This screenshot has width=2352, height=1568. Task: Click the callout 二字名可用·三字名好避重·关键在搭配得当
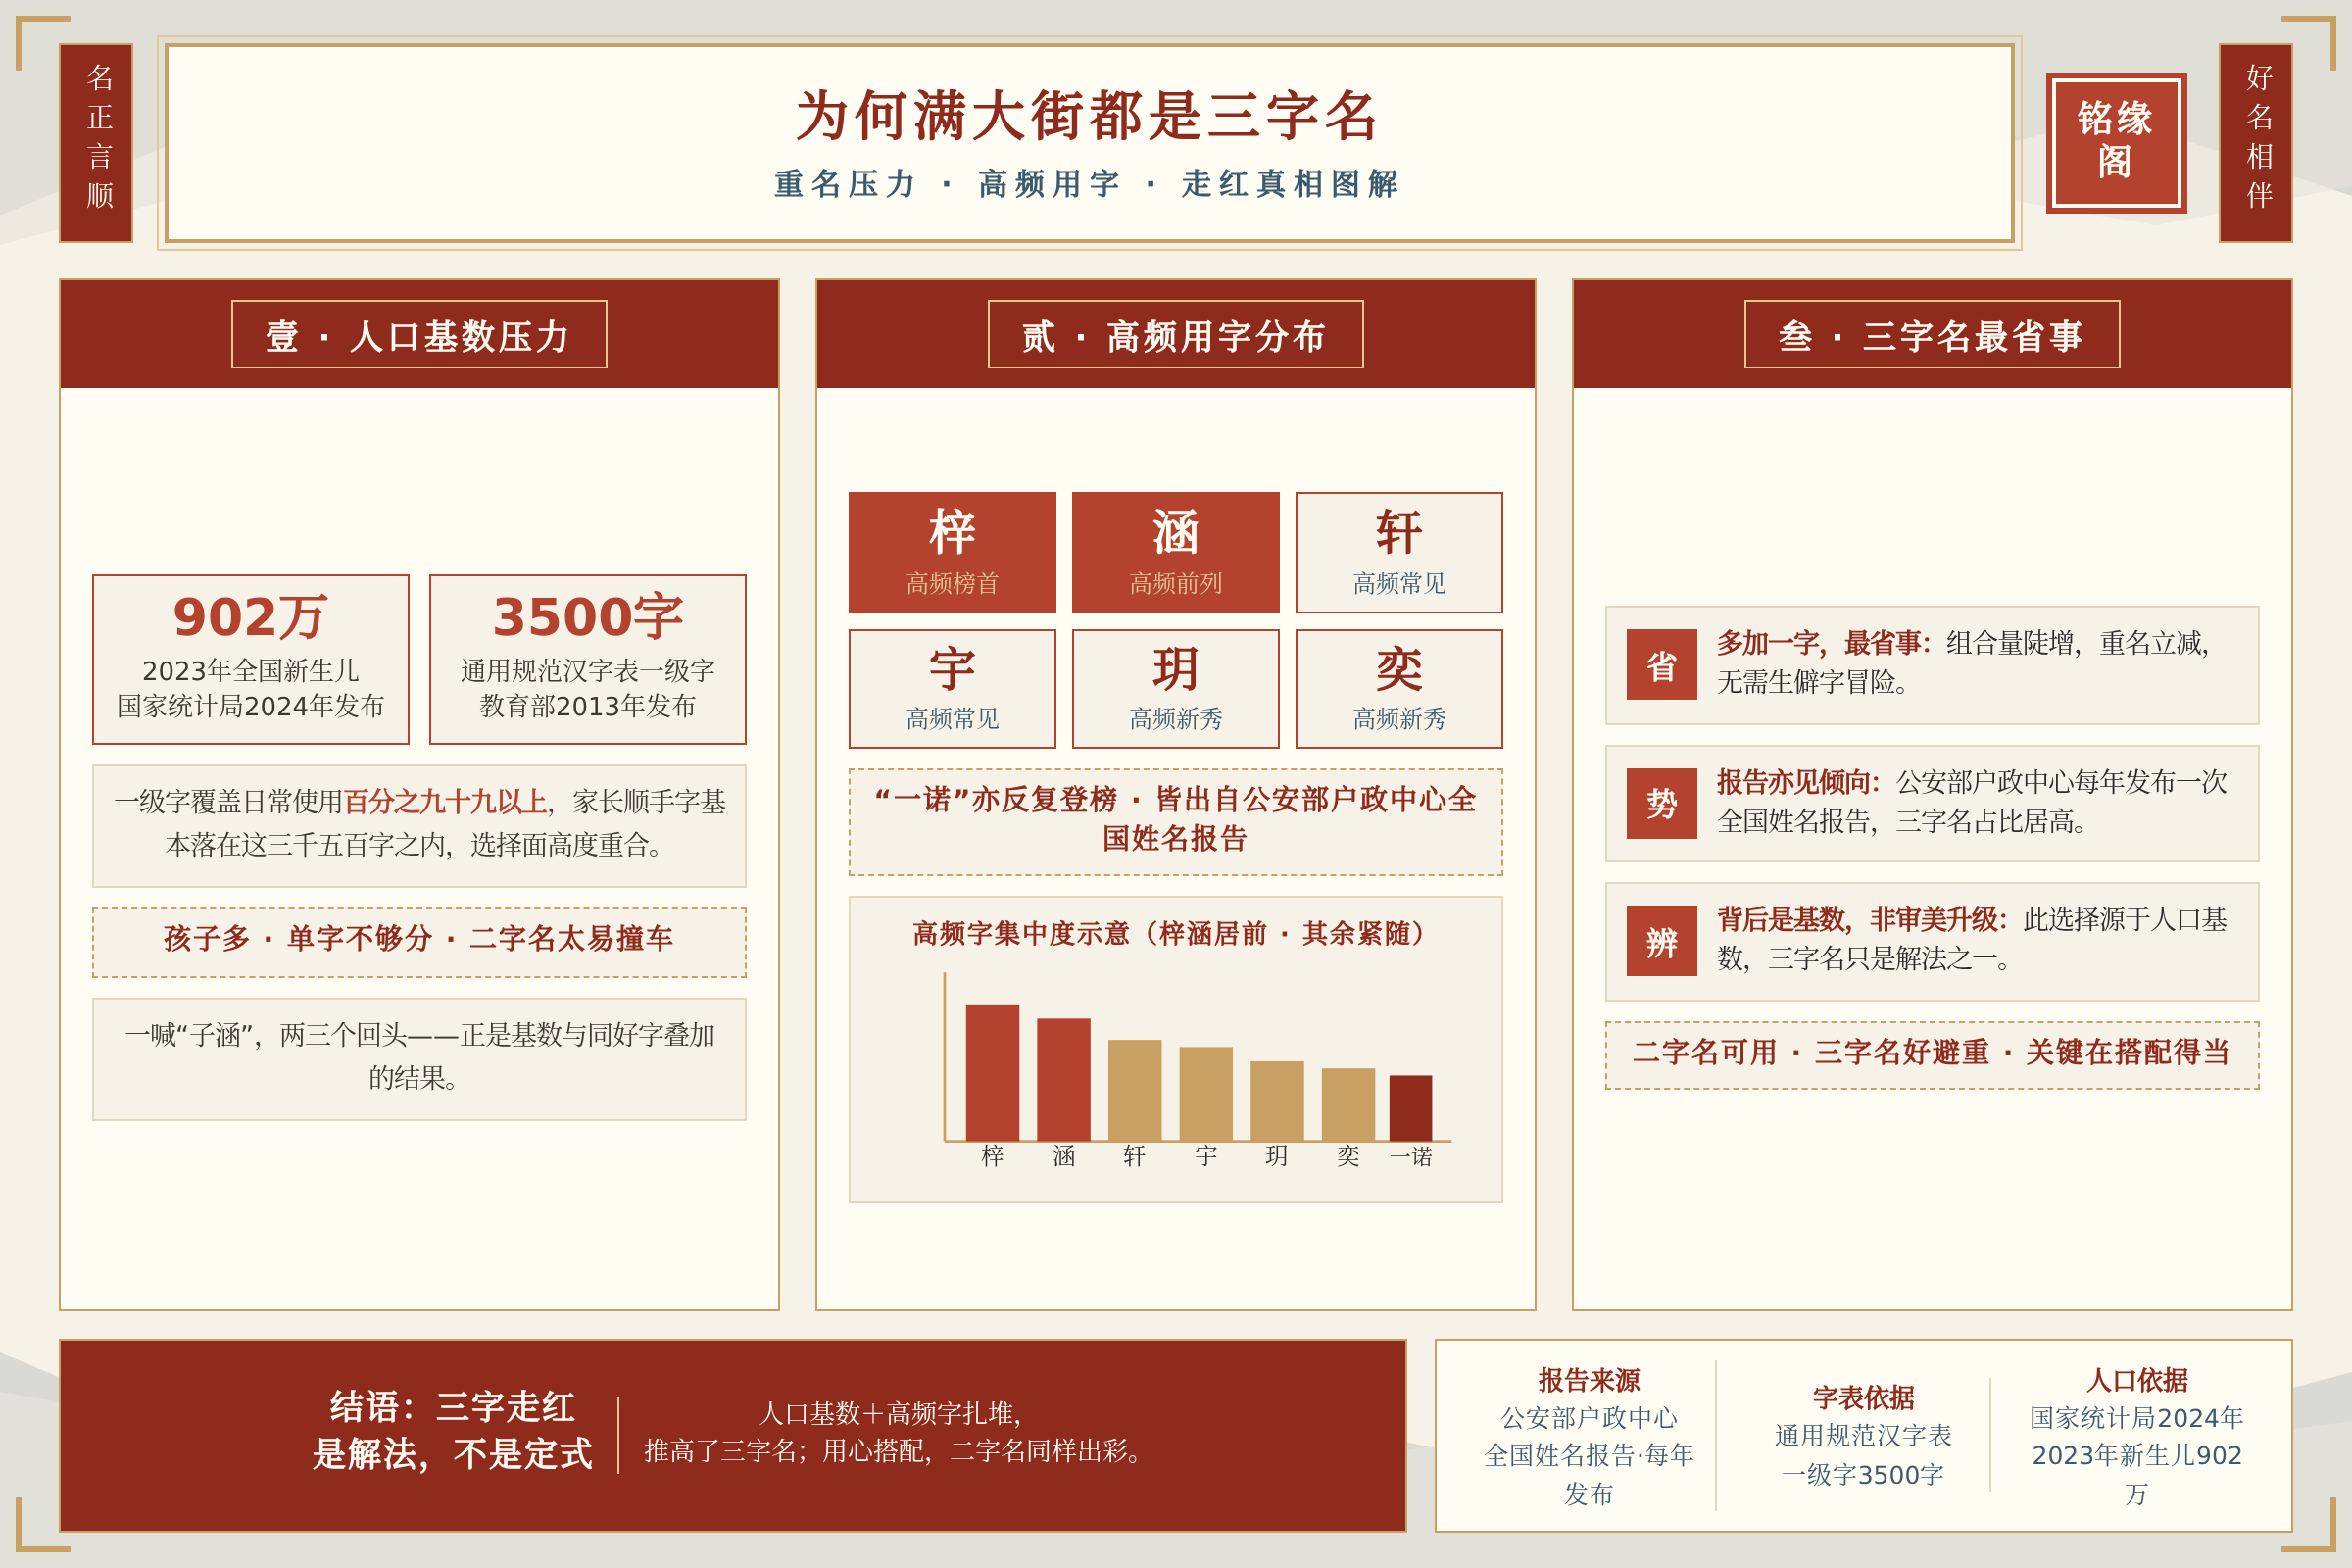click(x=1932, y=1055)
